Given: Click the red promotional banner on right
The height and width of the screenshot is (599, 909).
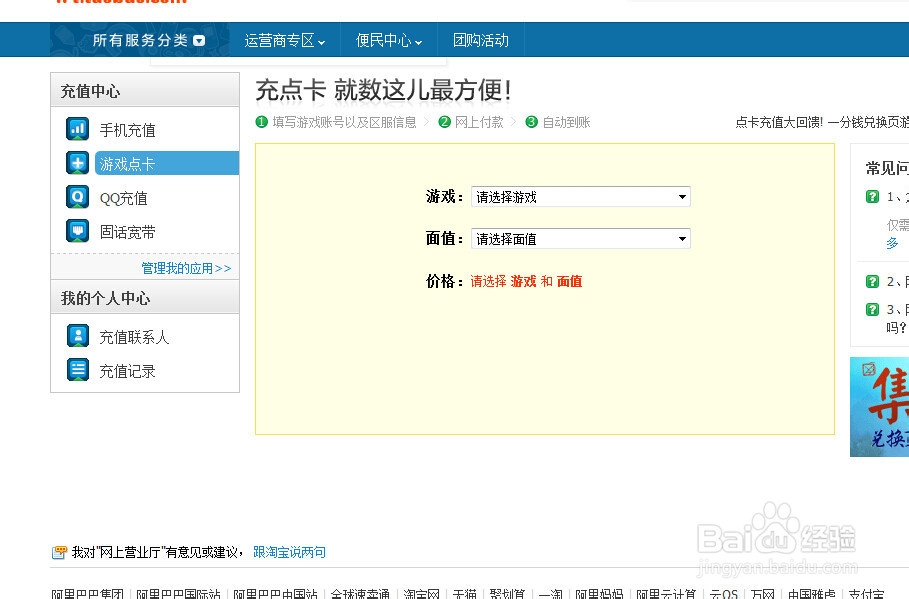Looking at the screenshot, I should tap(879, 407).
